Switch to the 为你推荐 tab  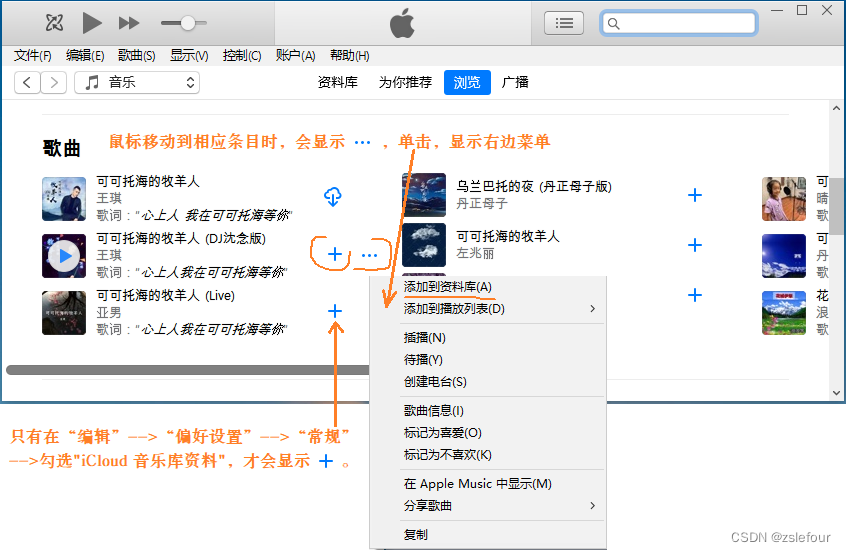405,82
